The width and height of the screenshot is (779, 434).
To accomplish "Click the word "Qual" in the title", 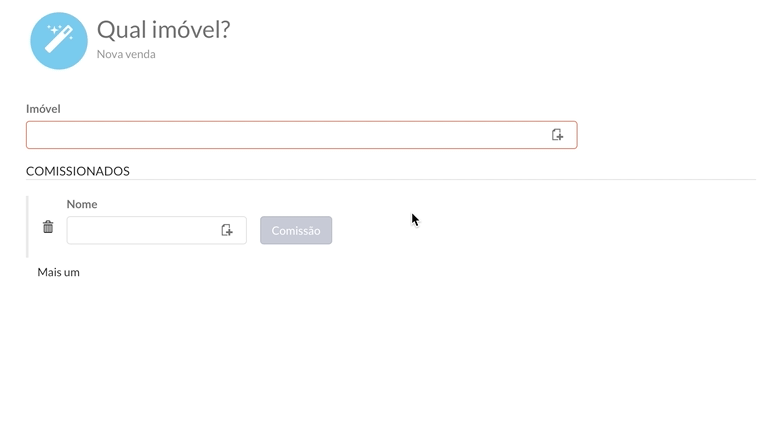I will coord(120,30).
